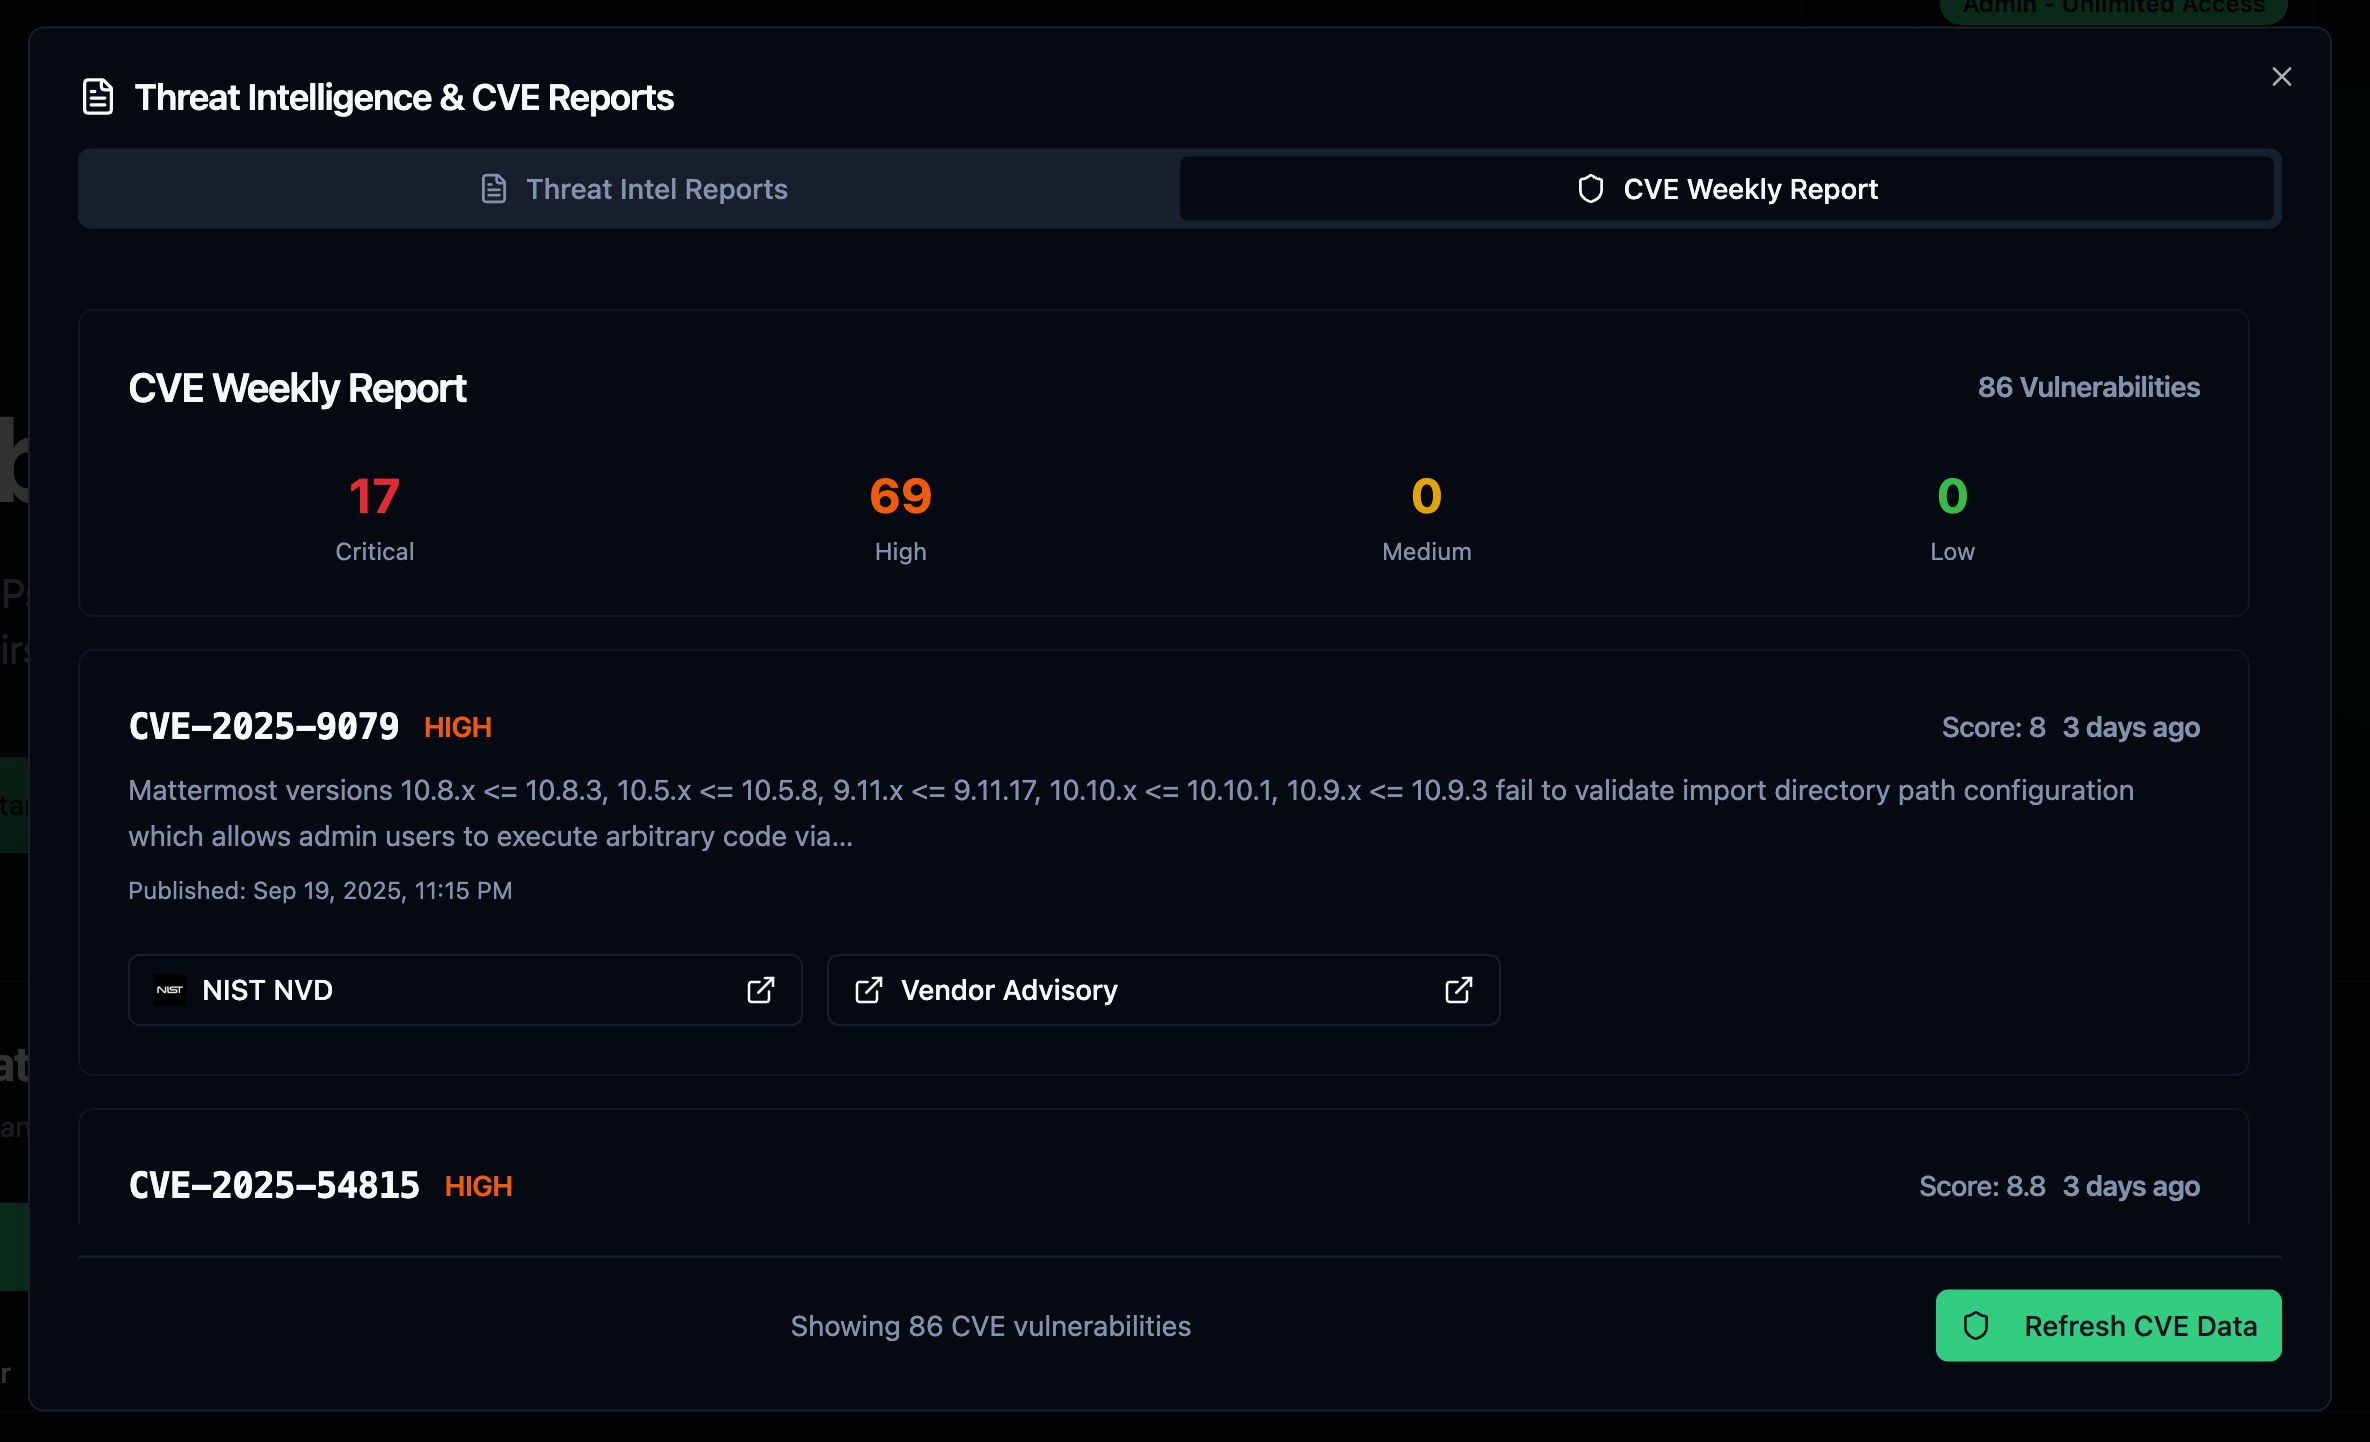Open the NIST NVD link
This screenshot has height=1442, width=2370.
coord(465,990)
